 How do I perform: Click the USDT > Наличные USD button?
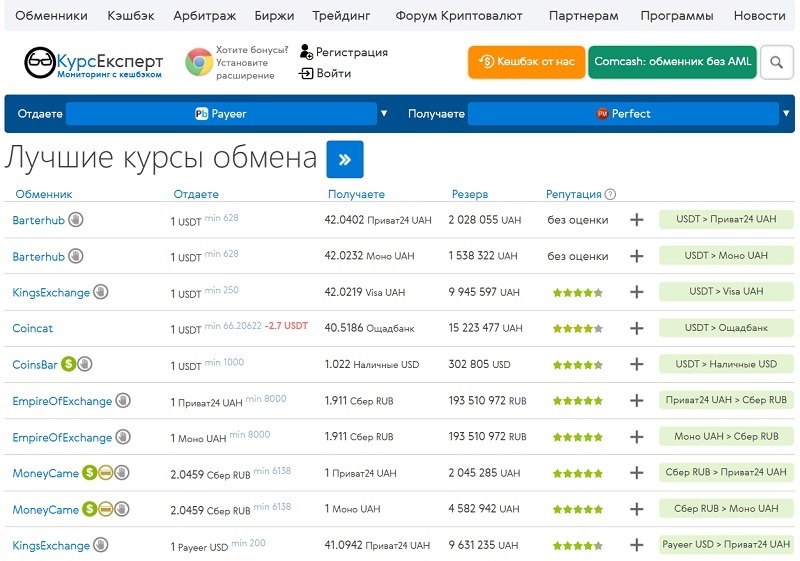coord(726,364)
